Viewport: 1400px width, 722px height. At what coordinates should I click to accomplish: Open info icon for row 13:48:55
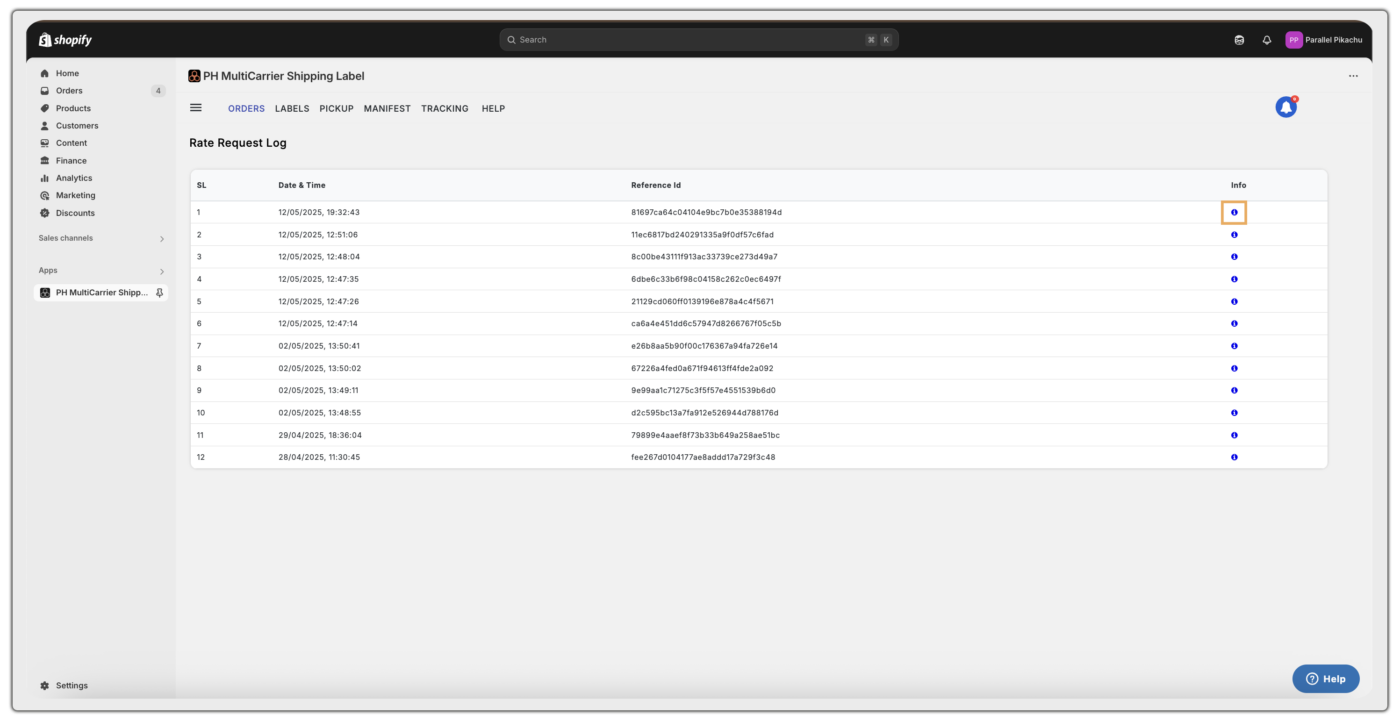click(x=1234, y=412)
